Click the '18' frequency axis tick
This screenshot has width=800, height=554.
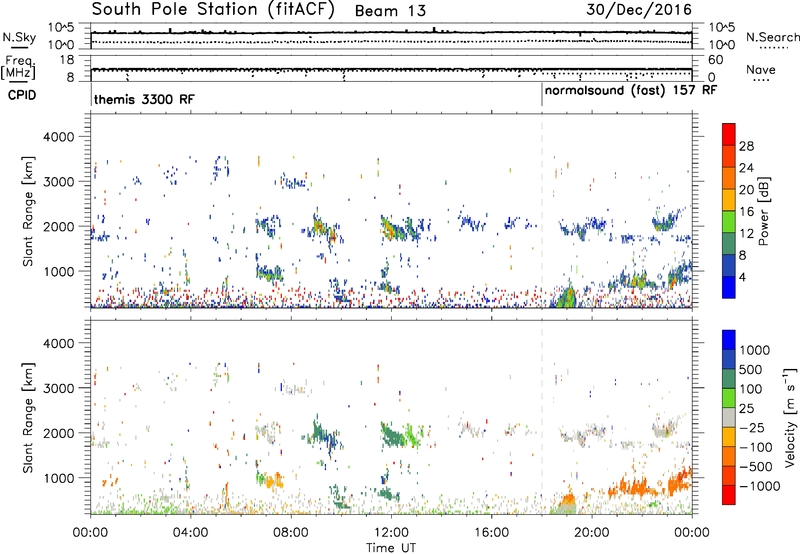[67, 60]
